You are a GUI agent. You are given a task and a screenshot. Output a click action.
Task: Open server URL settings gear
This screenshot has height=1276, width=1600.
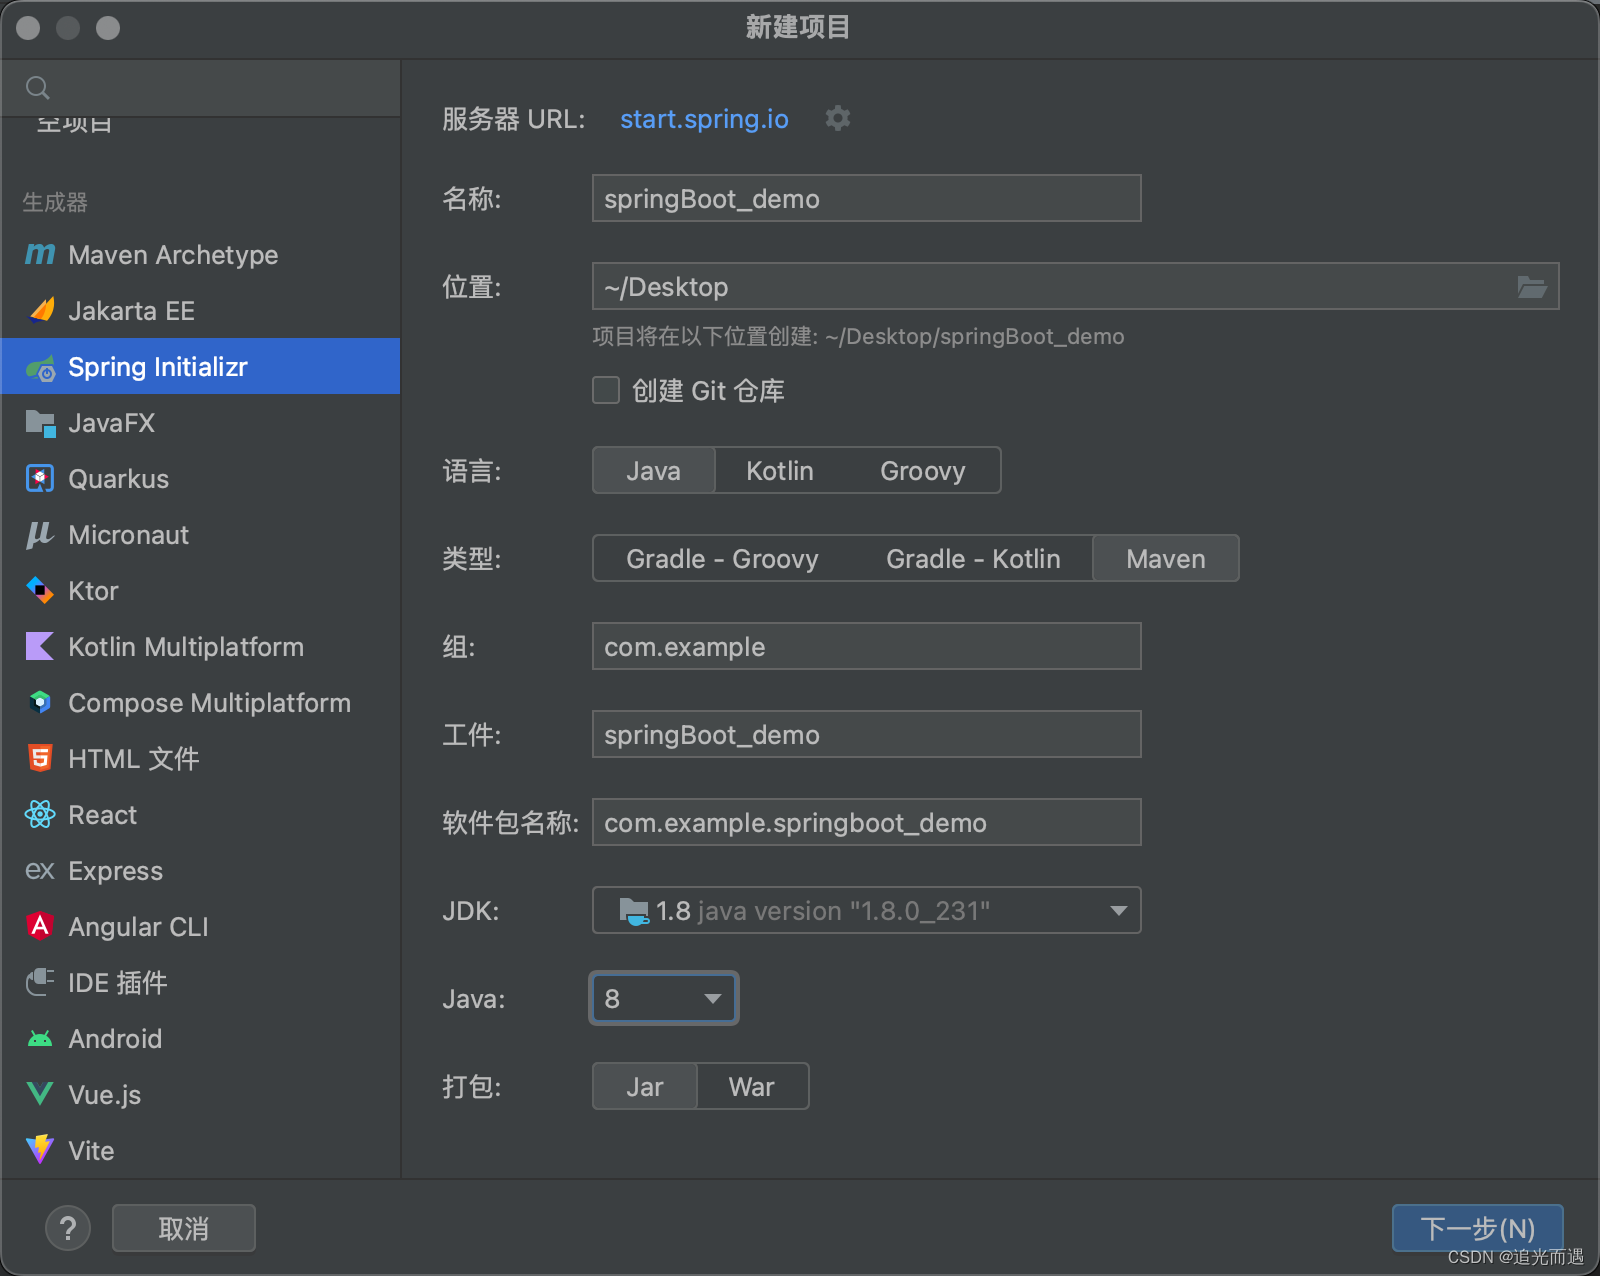pyautogui.click(x=838, y=119)
